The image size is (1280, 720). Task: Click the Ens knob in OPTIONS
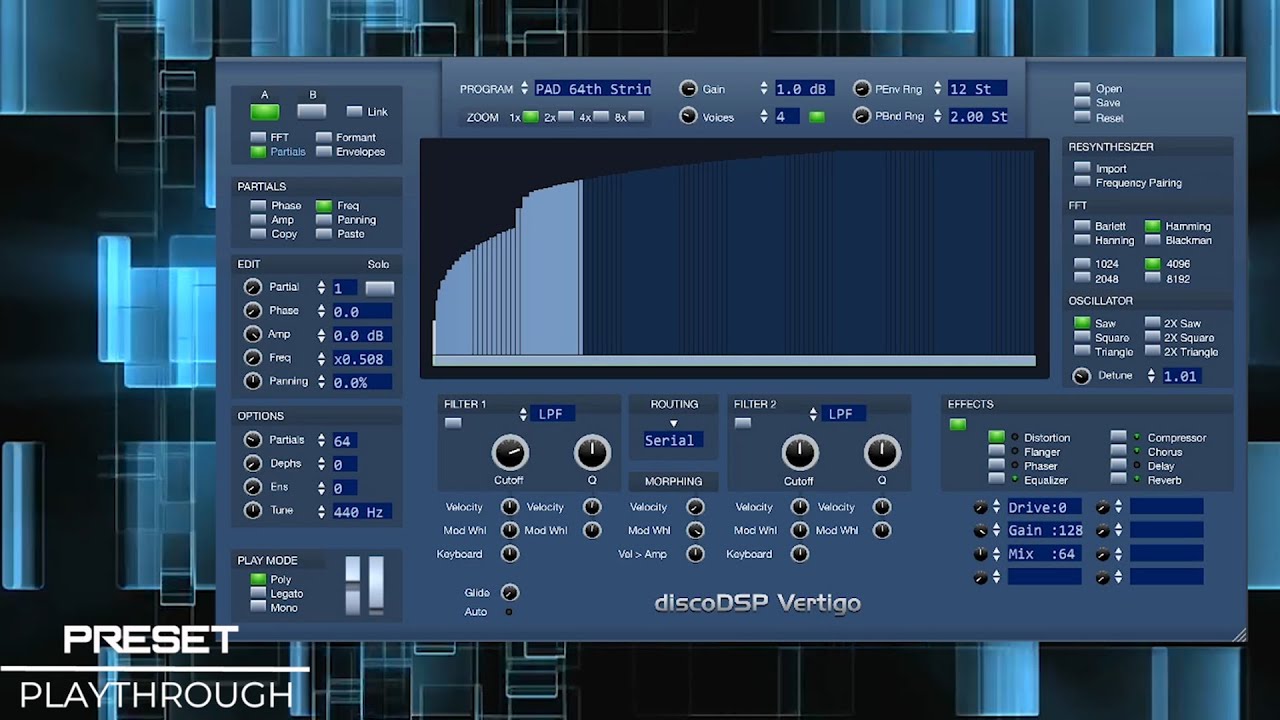point(253,487)
